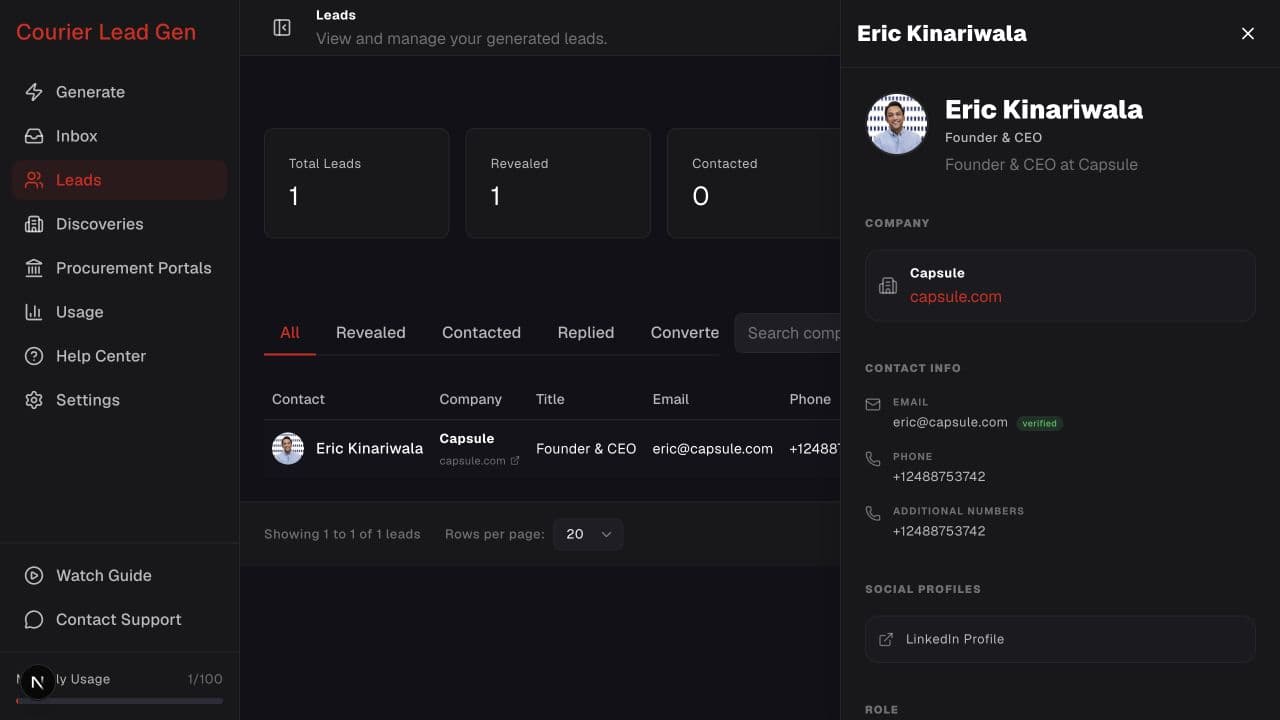Open Watch Guide
This screenshot has height=720, width=1280.
click(x=119, y=576)
